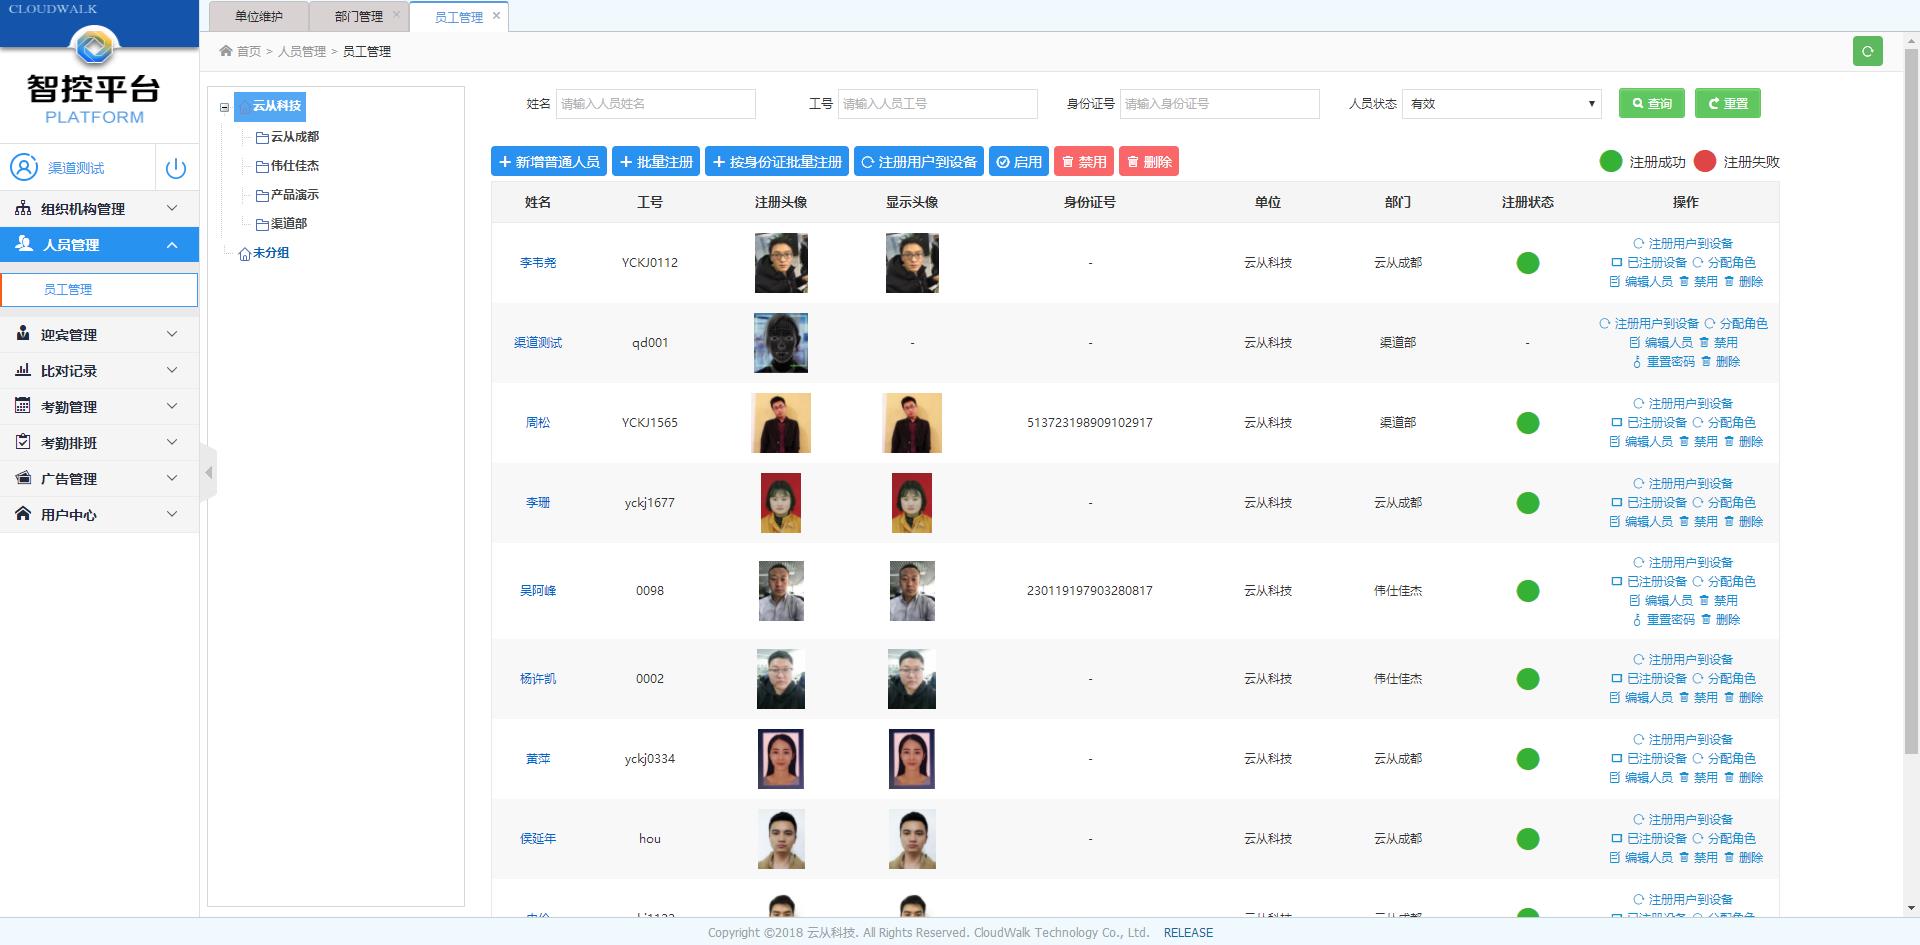
Task: Click the red 禁用 toolbar button
Action: pyautogui.click(x=1083, y=162)
